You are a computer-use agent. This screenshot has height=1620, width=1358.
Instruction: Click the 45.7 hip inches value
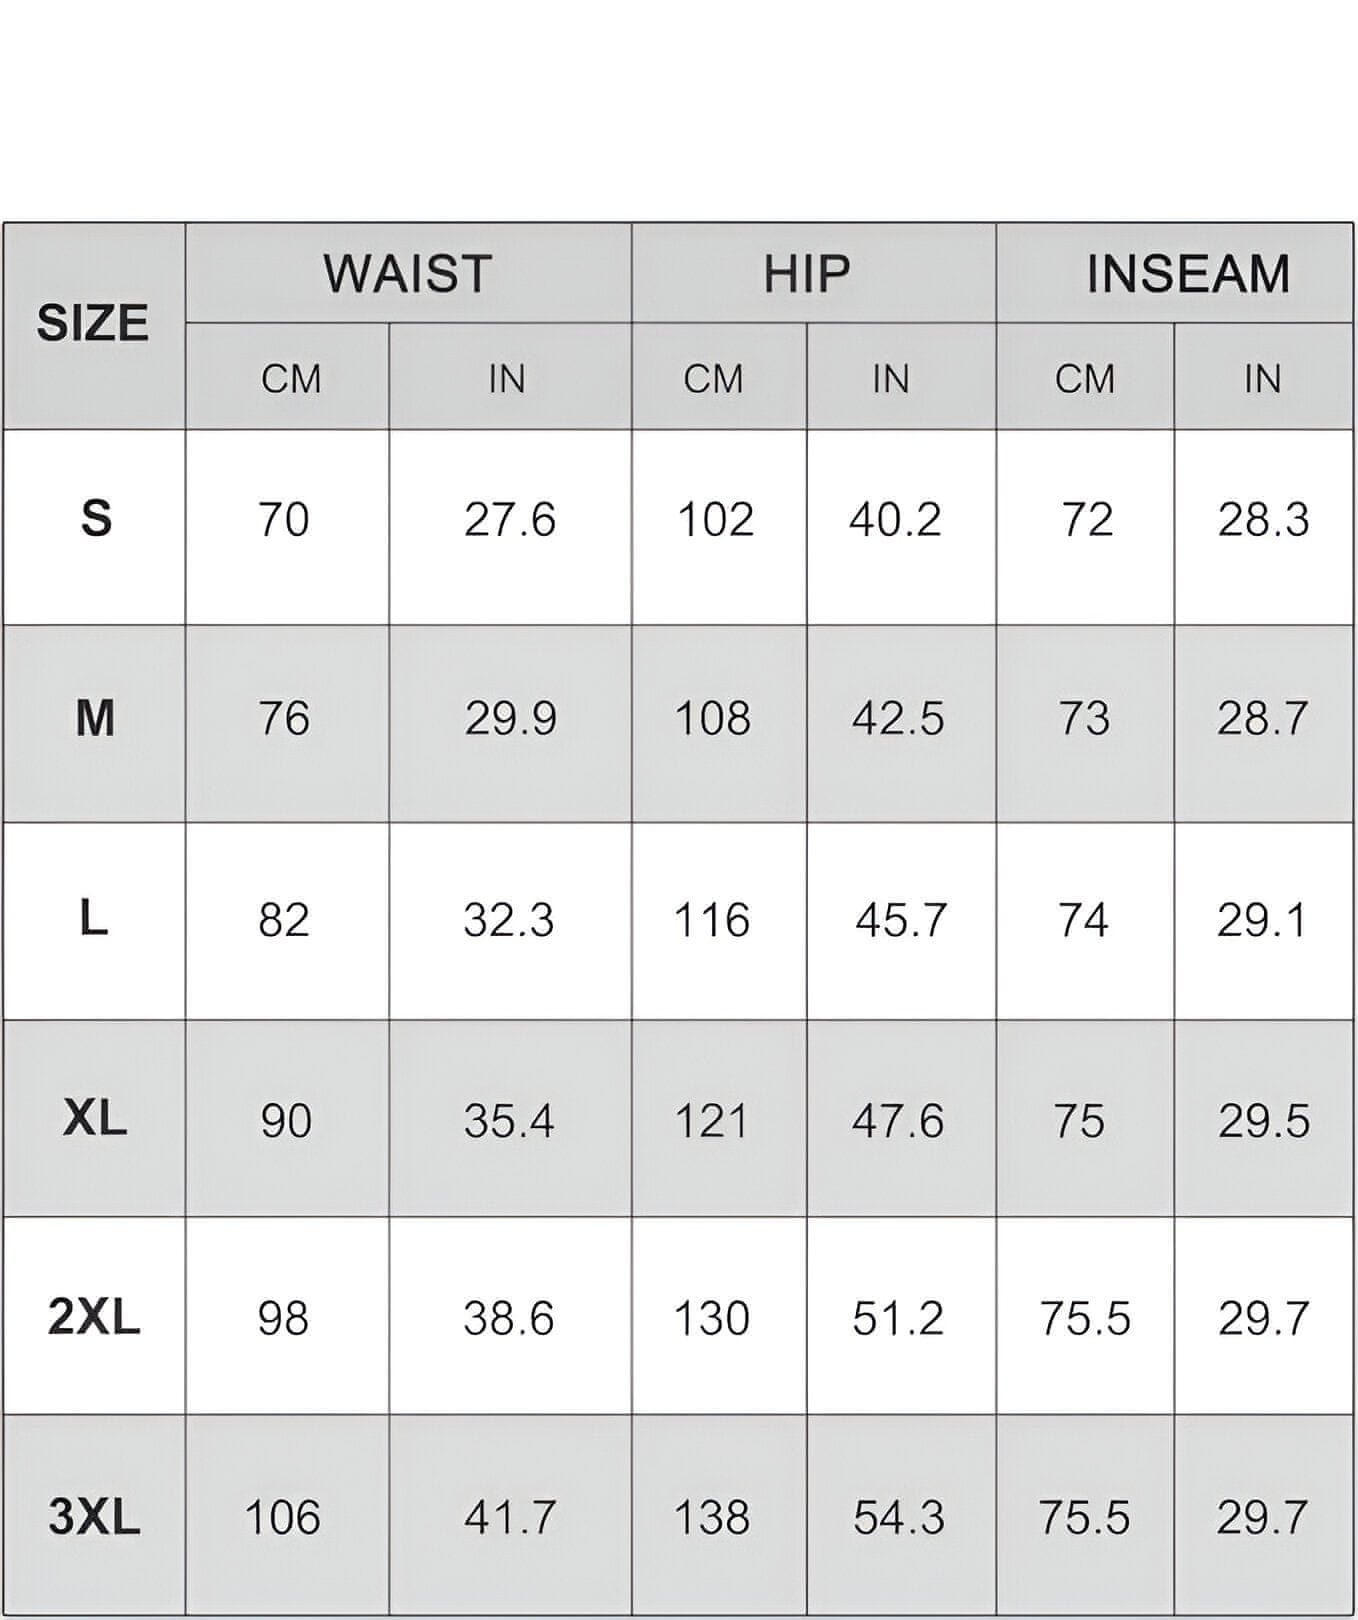tap(900, 920)
